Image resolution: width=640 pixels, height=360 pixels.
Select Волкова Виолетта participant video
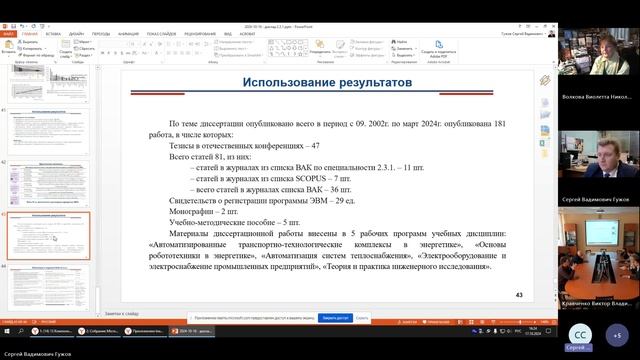[x=599, y=51]
